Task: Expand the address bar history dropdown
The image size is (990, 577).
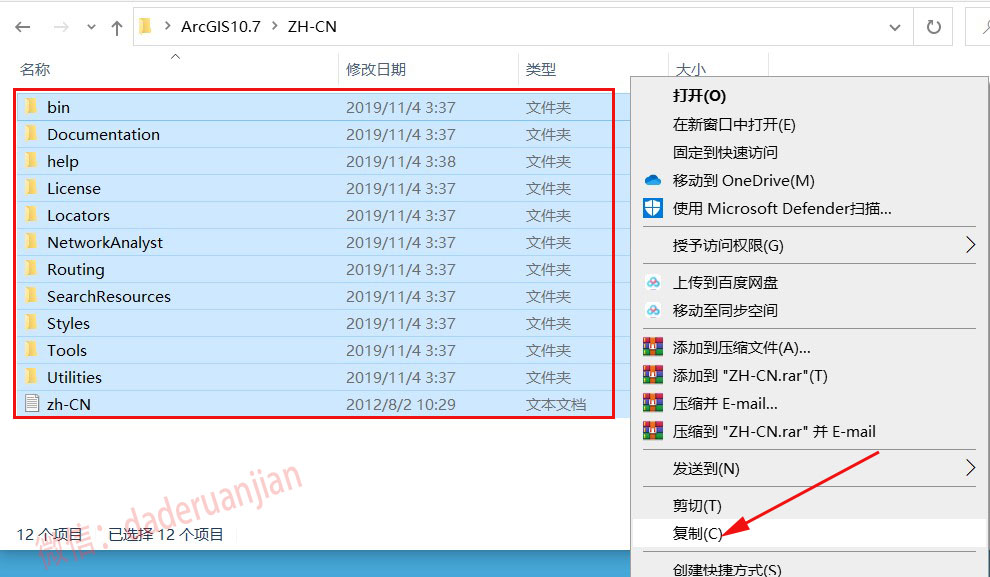Action: click(895, 27)
